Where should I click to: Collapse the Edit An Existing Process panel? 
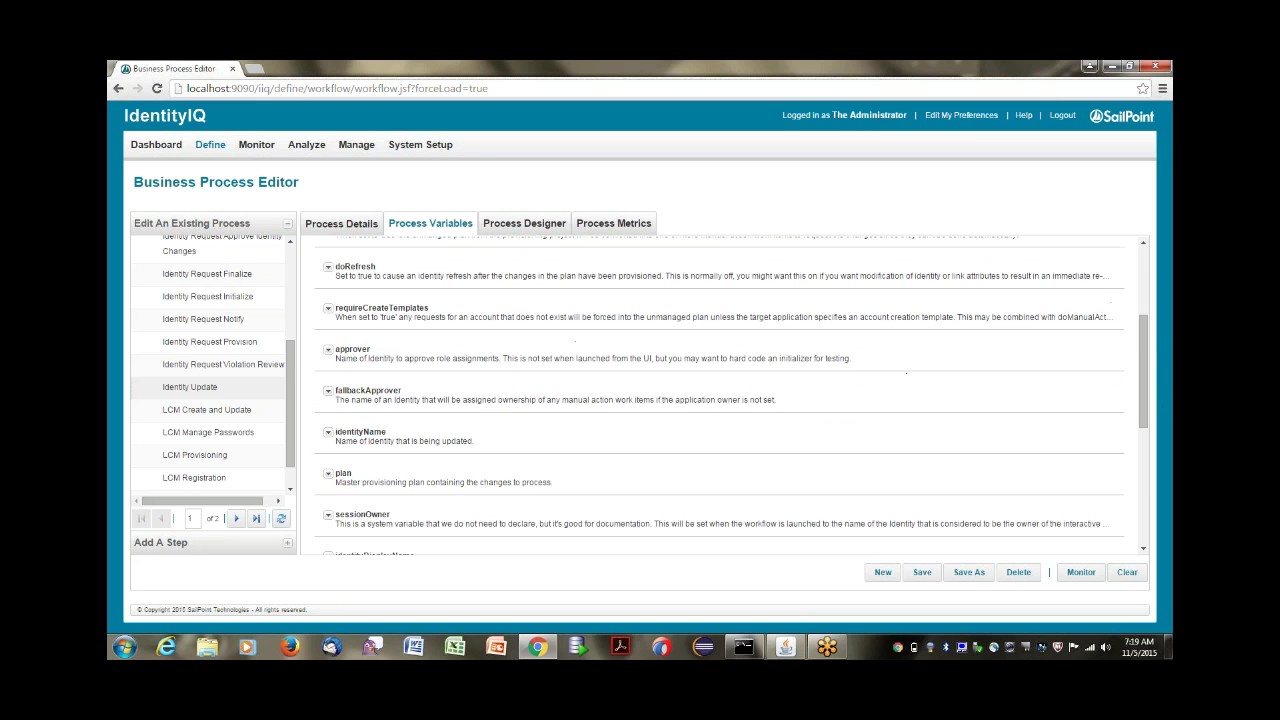tap(288, 224)
